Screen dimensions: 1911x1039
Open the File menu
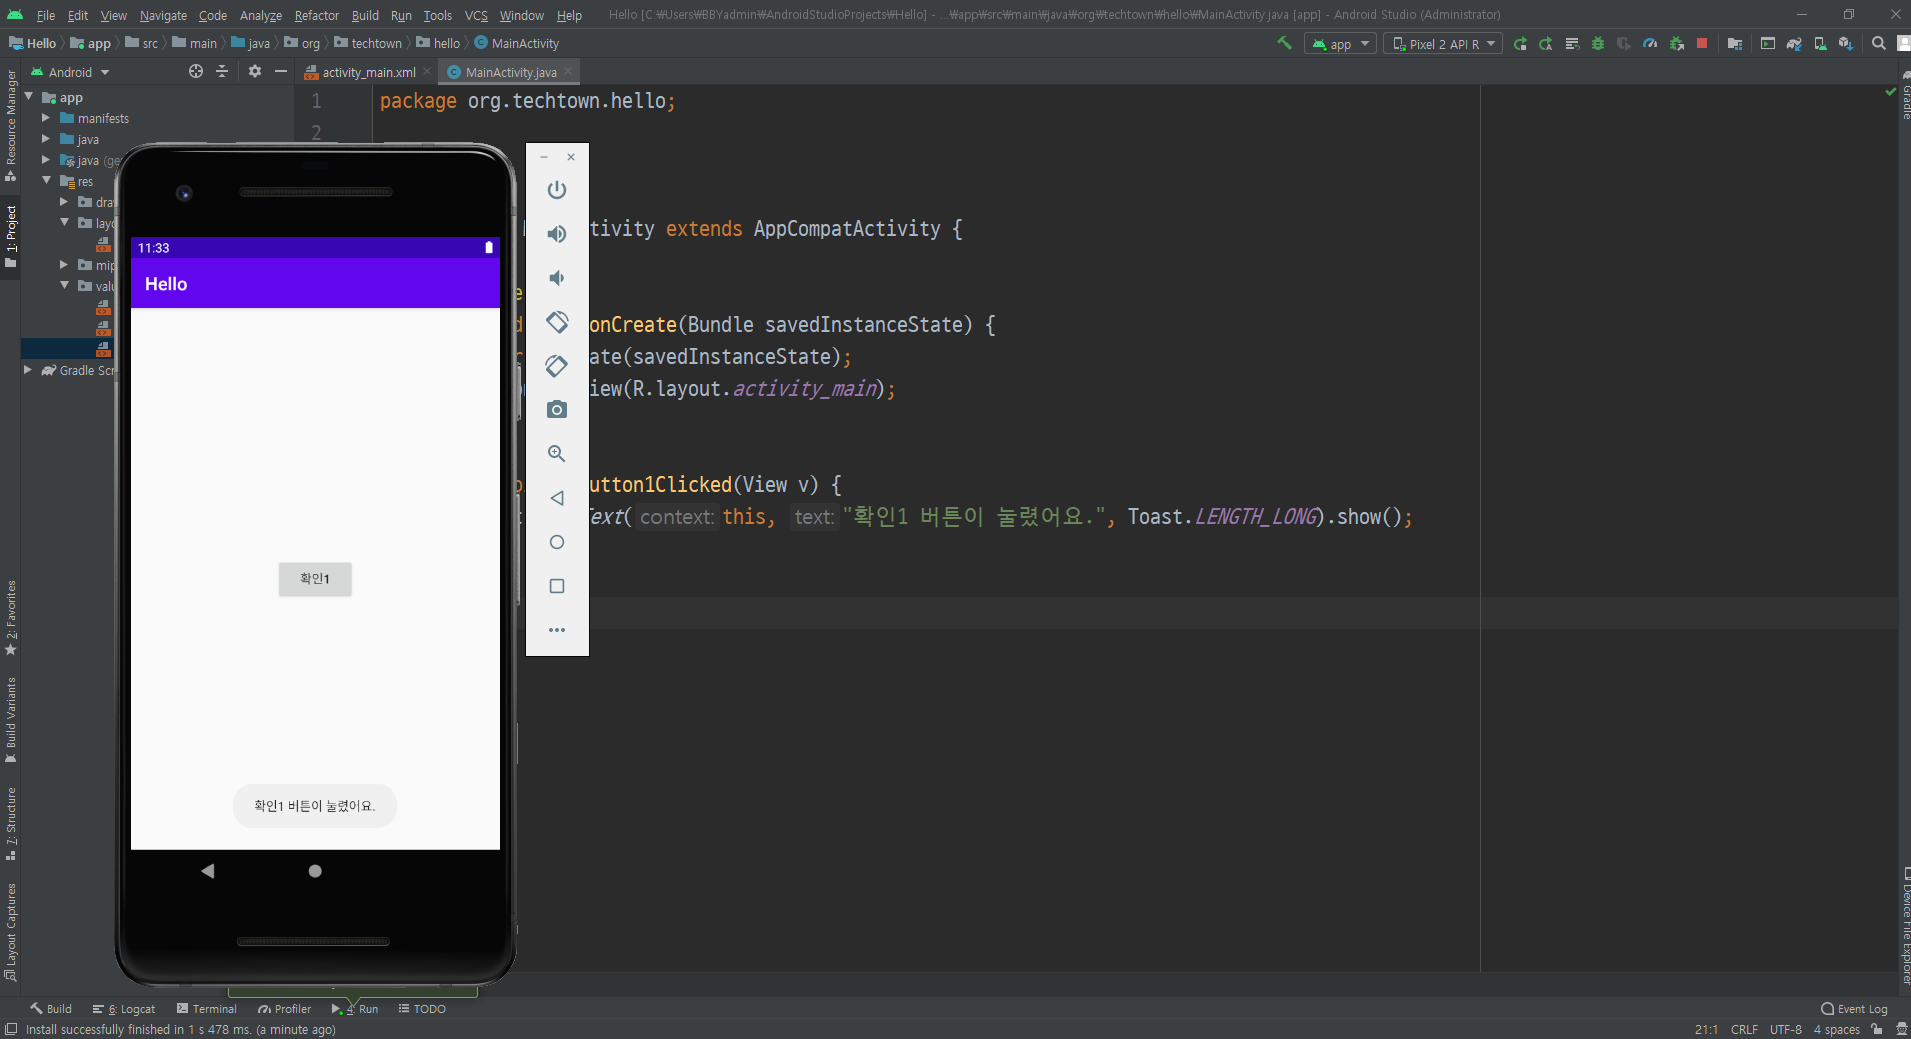46,15
